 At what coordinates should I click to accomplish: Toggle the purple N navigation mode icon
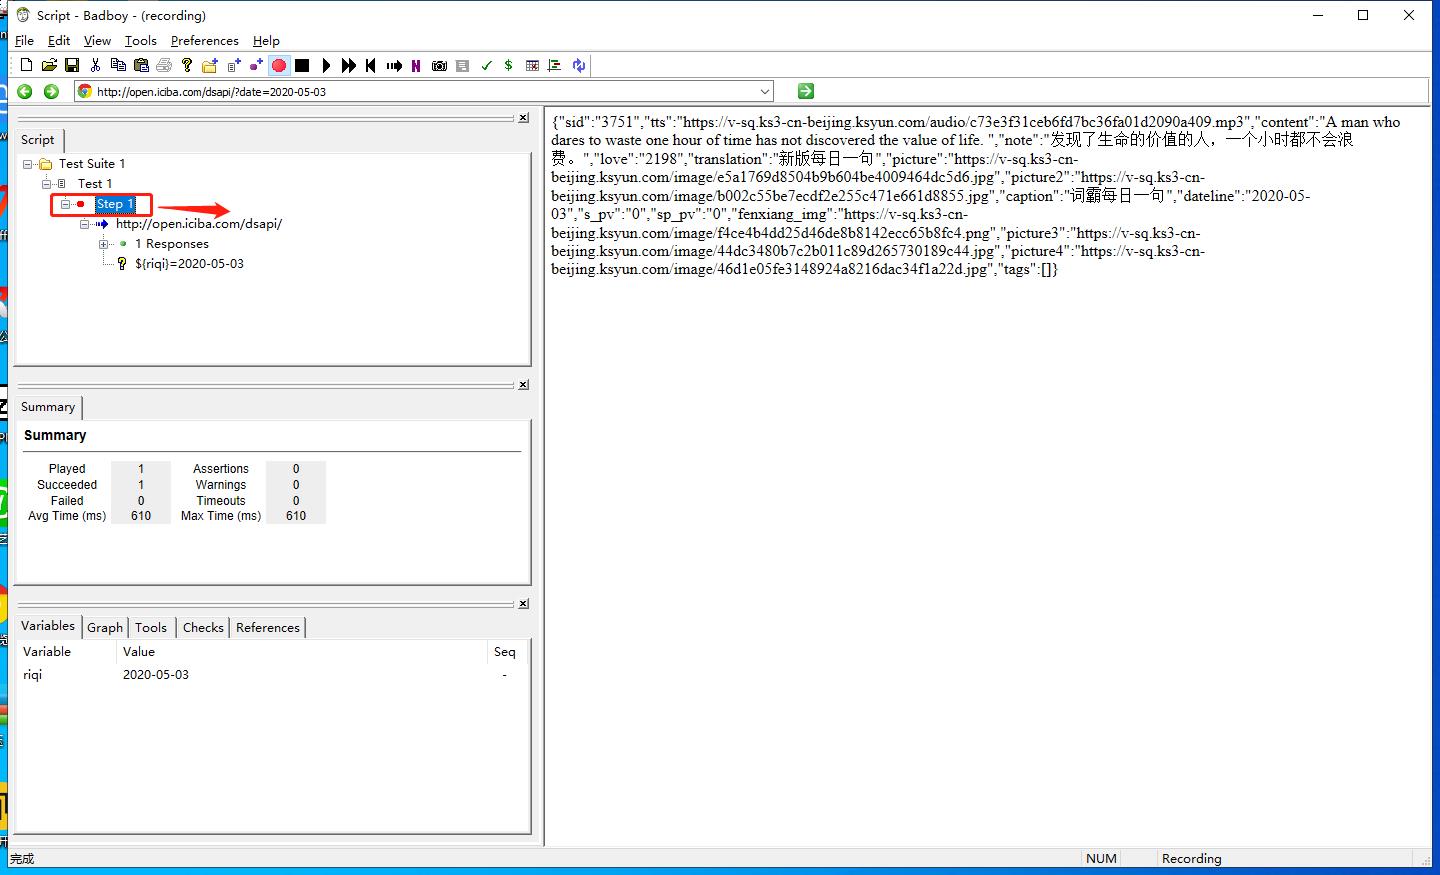coord(416,65)
